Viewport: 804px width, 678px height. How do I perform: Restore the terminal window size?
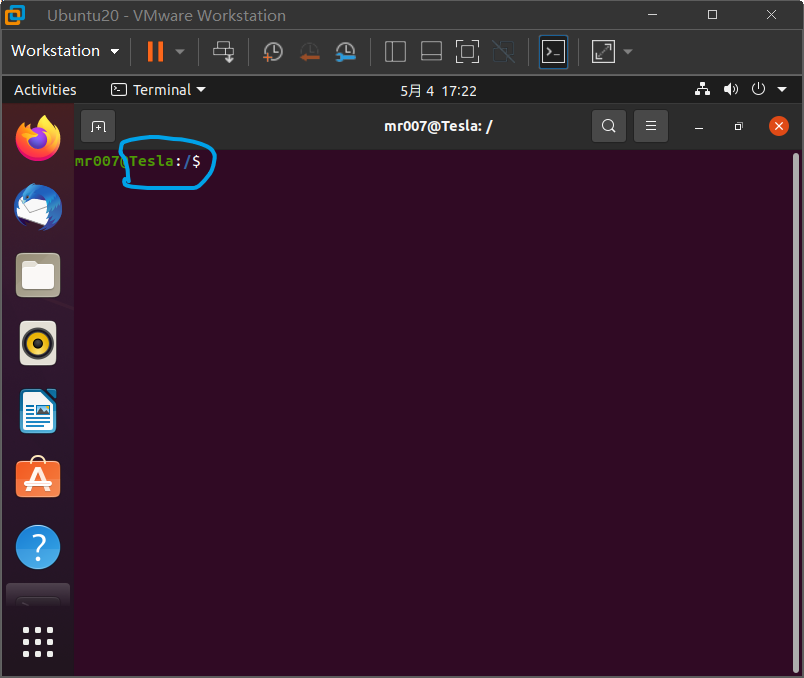point(738,126)
